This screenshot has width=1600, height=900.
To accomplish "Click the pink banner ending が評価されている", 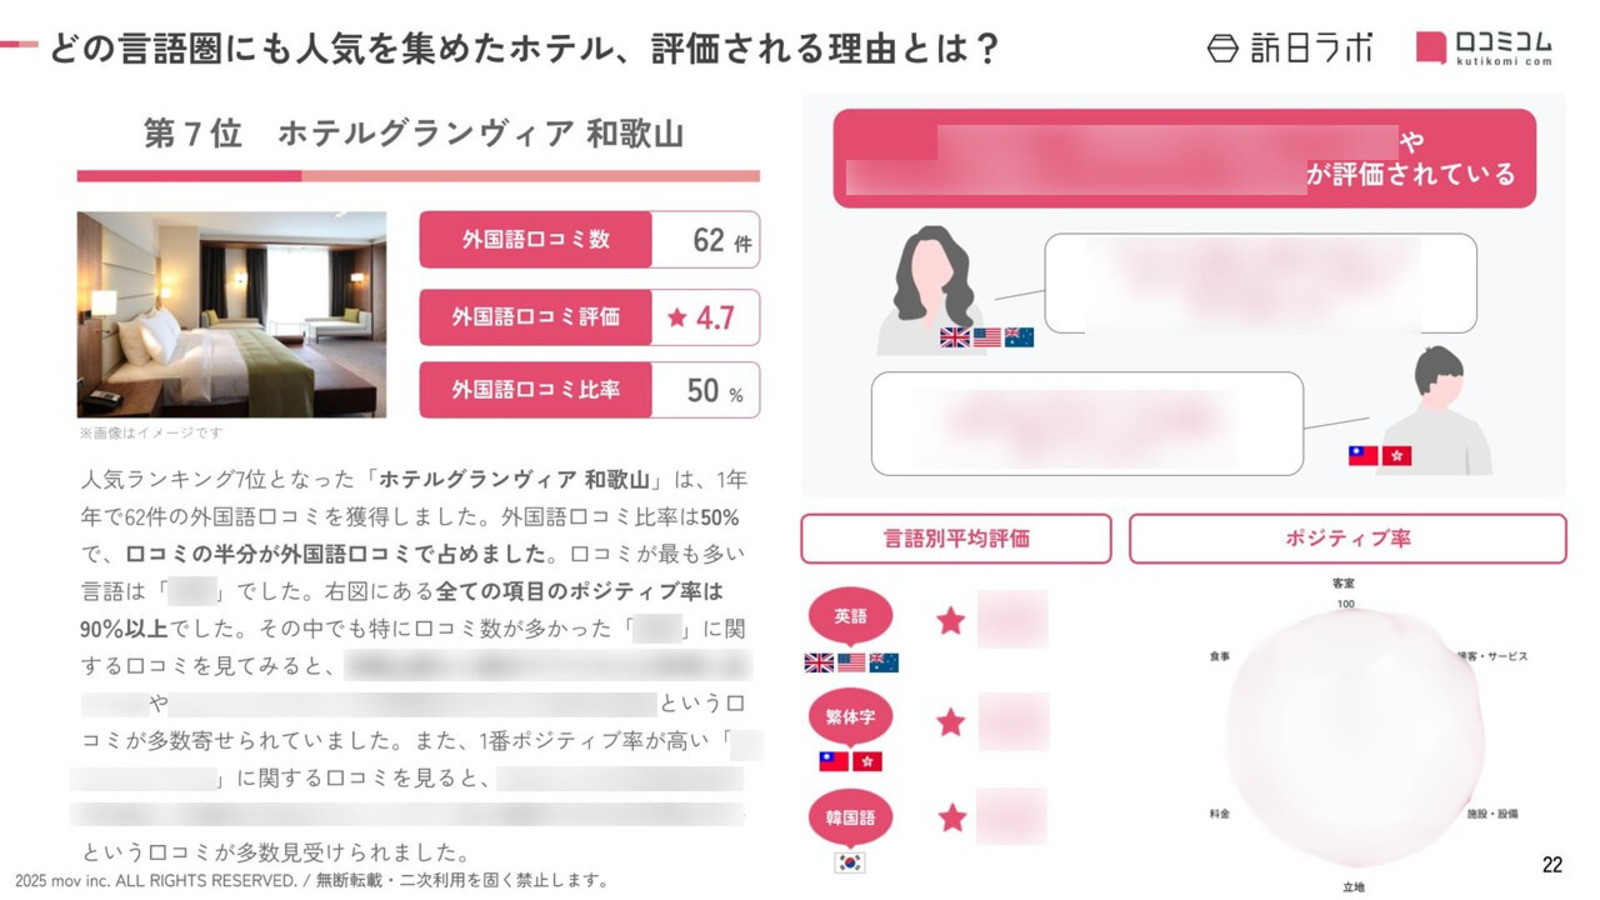I will tap(1185, 158).
